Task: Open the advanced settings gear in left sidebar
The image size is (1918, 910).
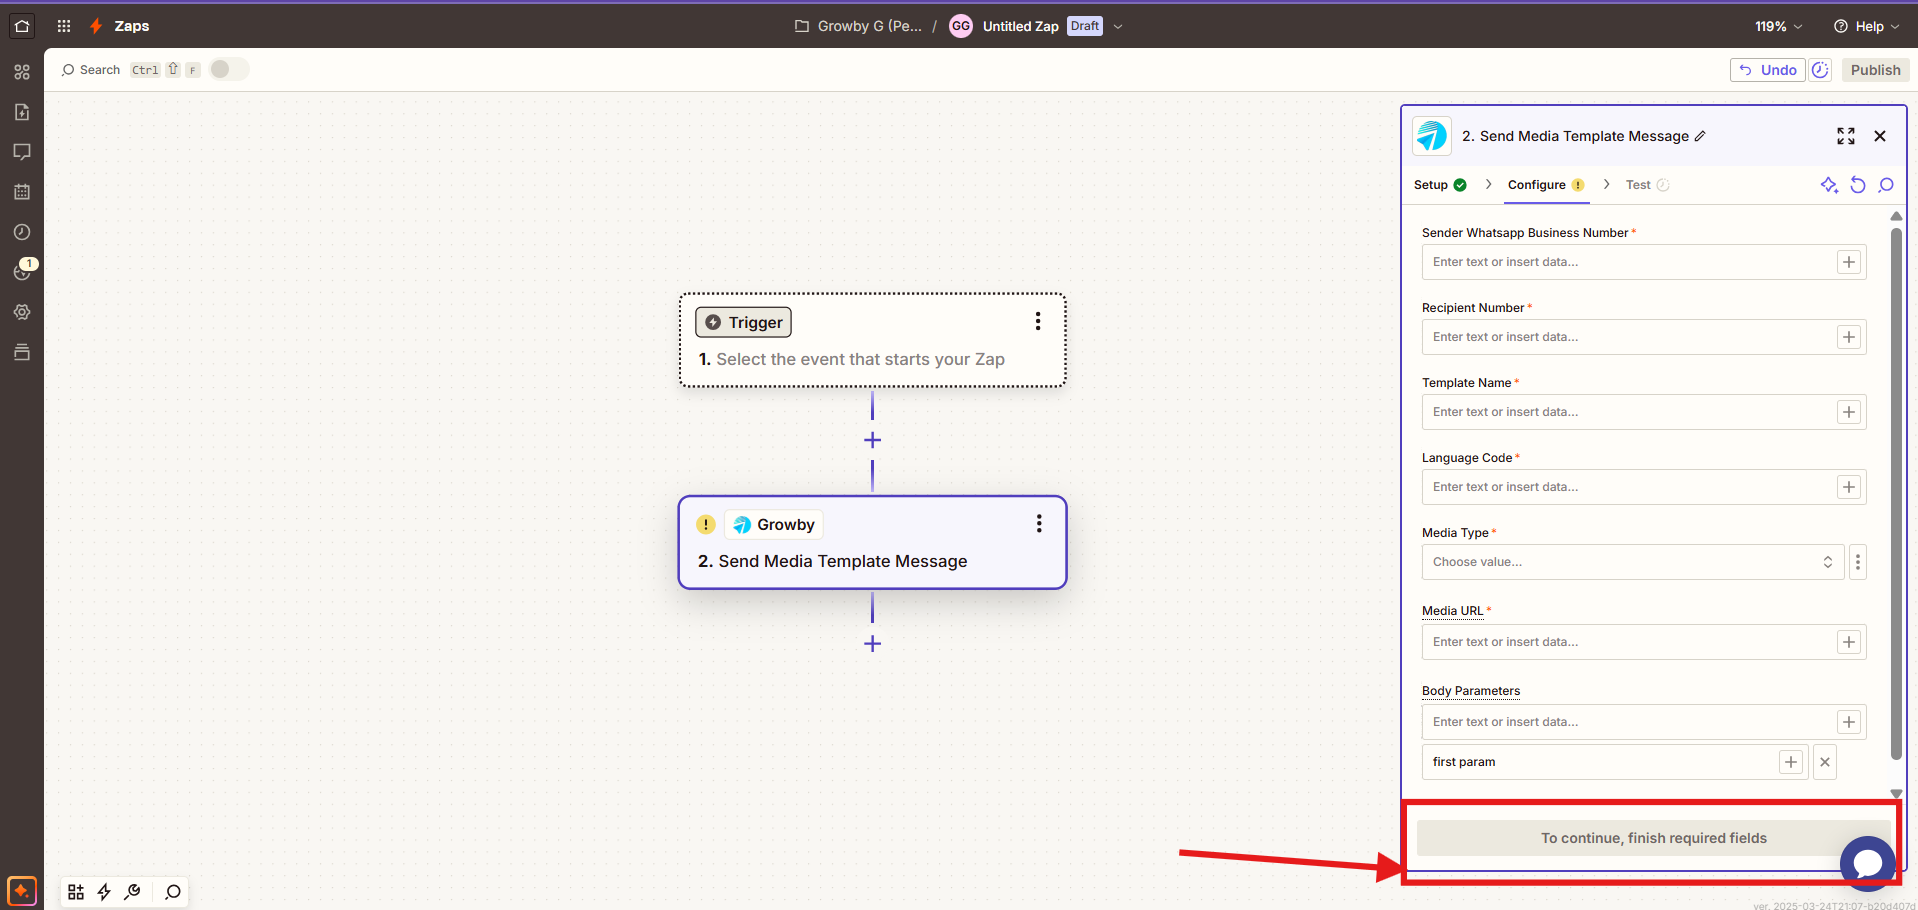Action: 22,312
